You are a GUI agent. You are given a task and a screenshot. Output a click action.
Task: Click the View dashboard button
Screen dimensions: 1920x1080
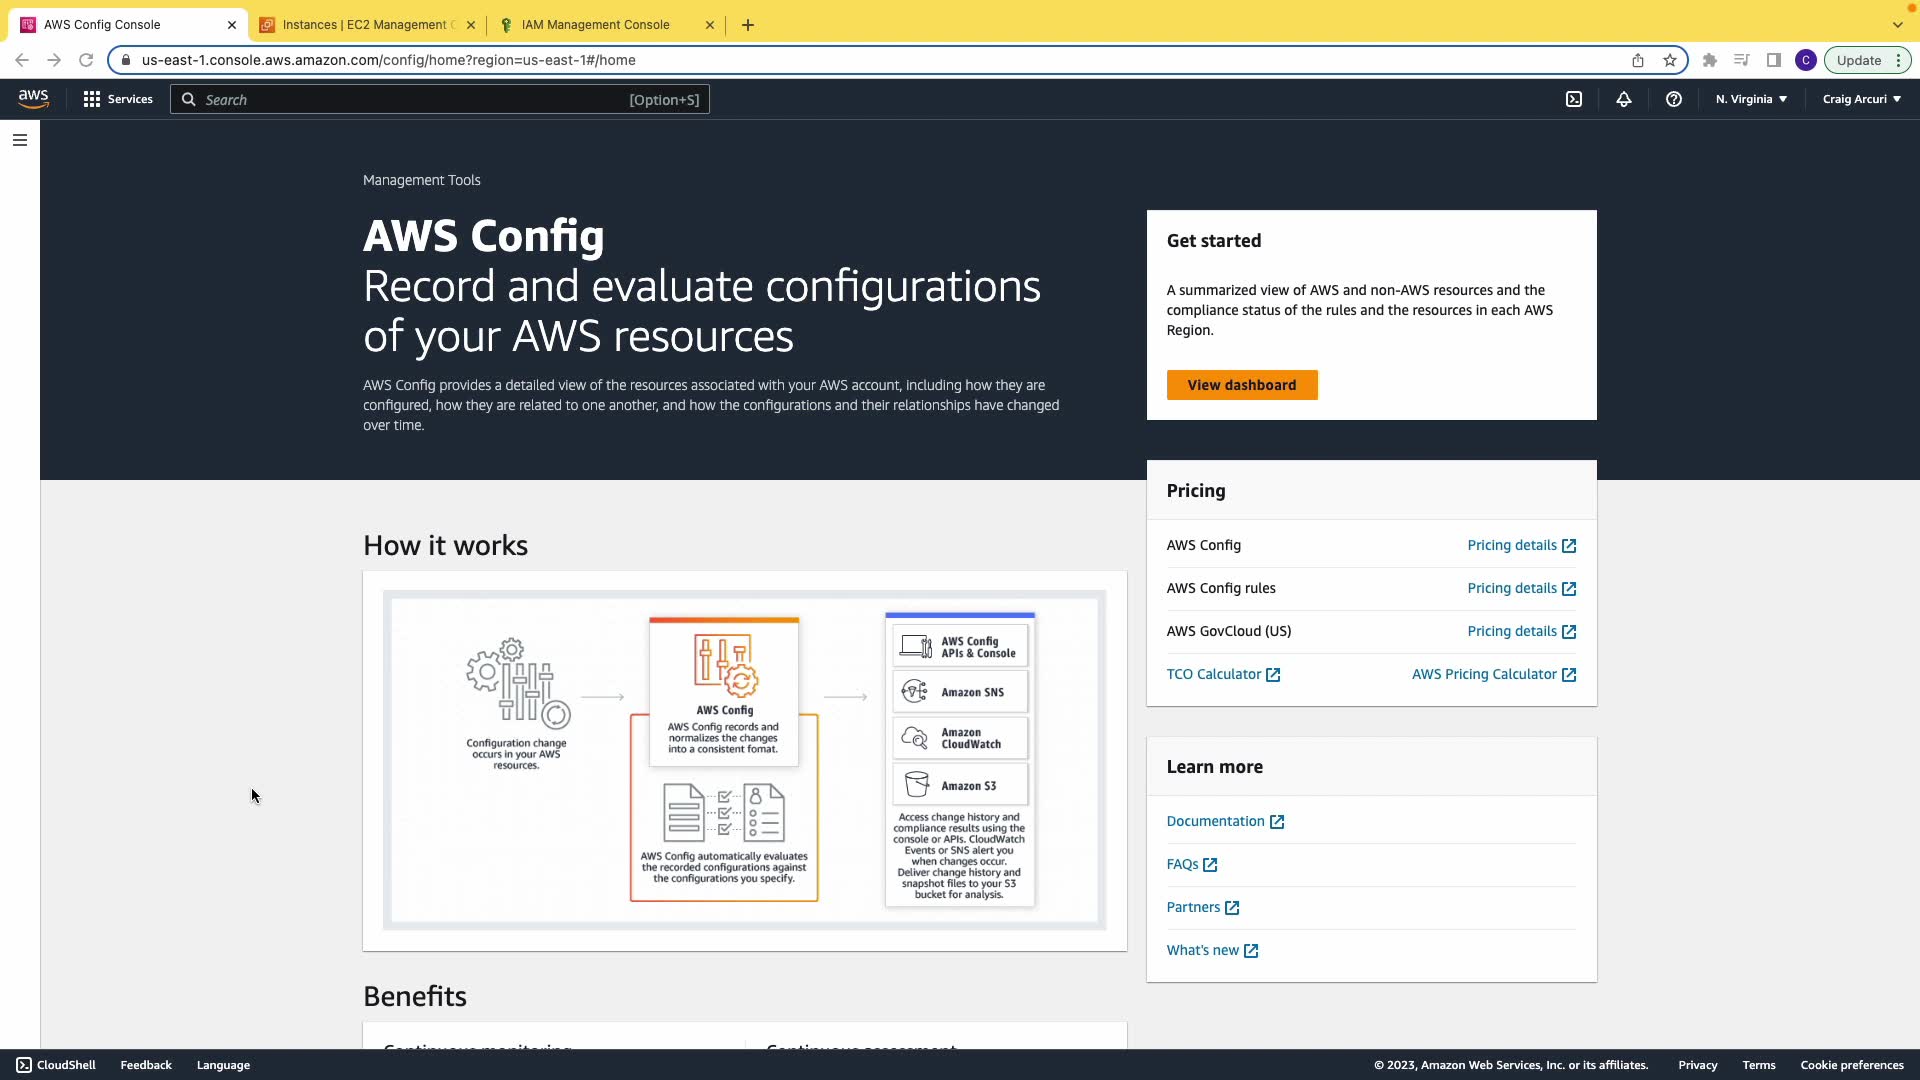[1241, 385]
